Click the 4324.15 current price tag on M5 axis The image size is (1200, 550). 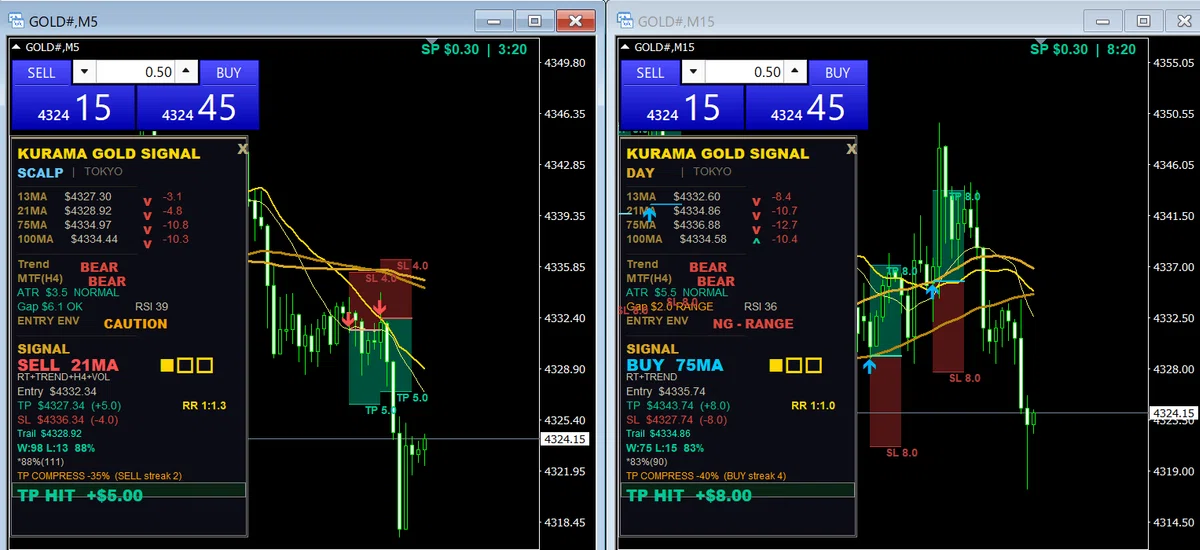(565, 439)
